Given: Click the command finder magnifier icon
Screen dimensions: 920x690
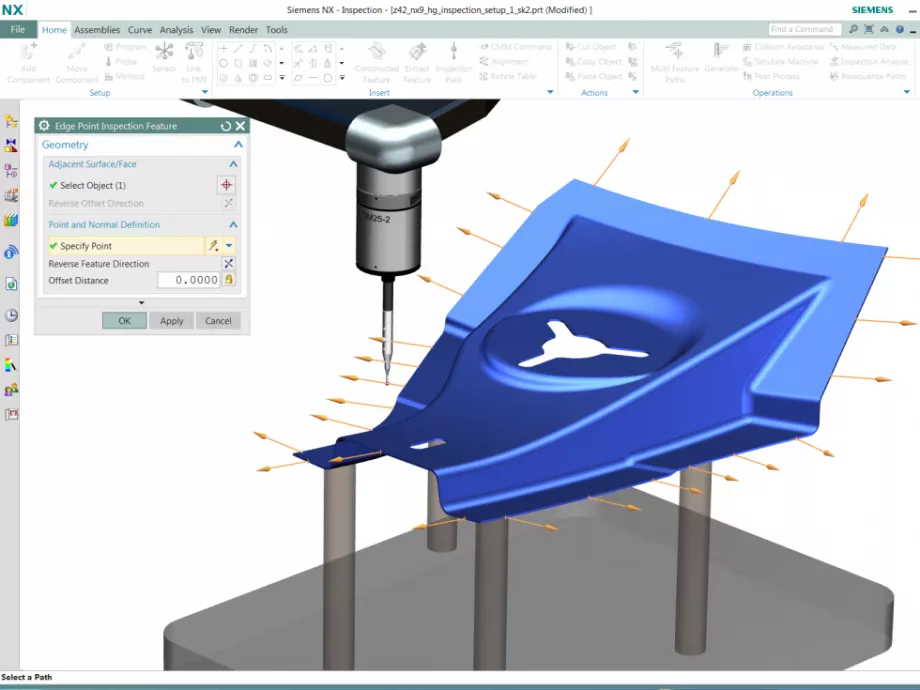Looking at the screenshot, I should [853, 29].
